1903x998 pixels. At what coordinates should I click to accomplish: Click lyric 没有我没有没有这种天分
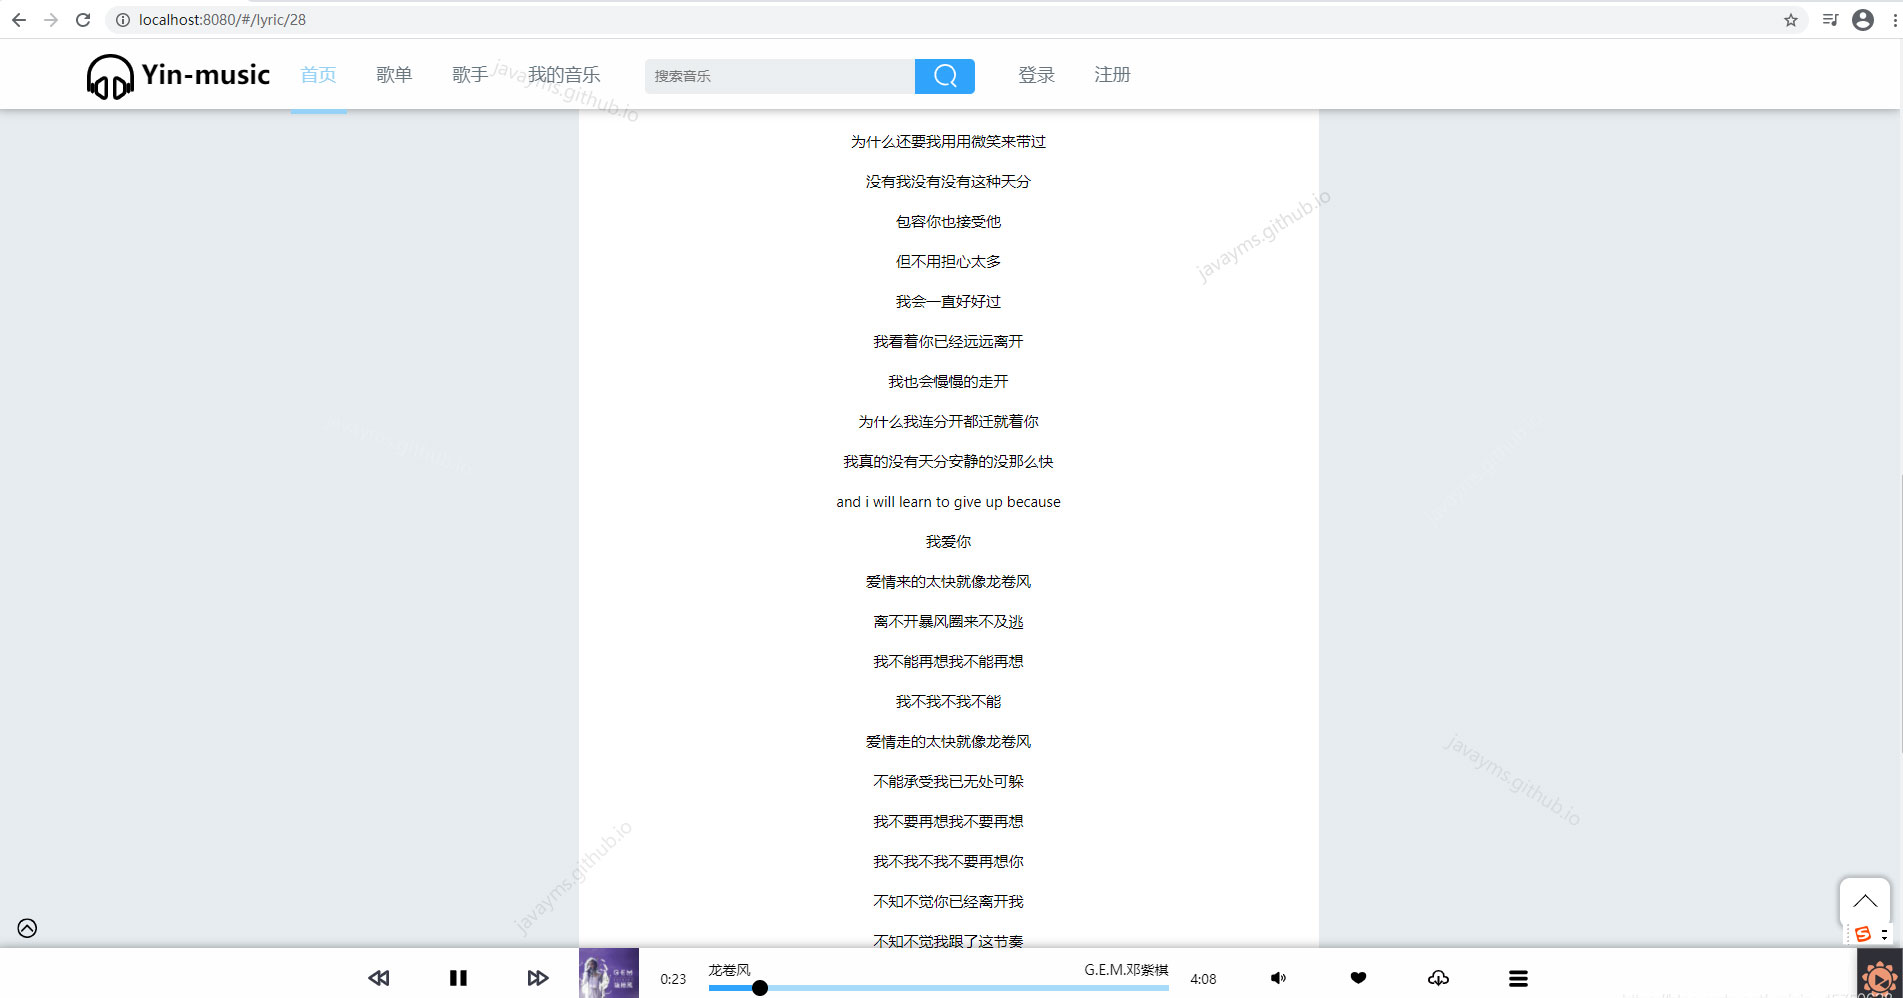[948, 182]
